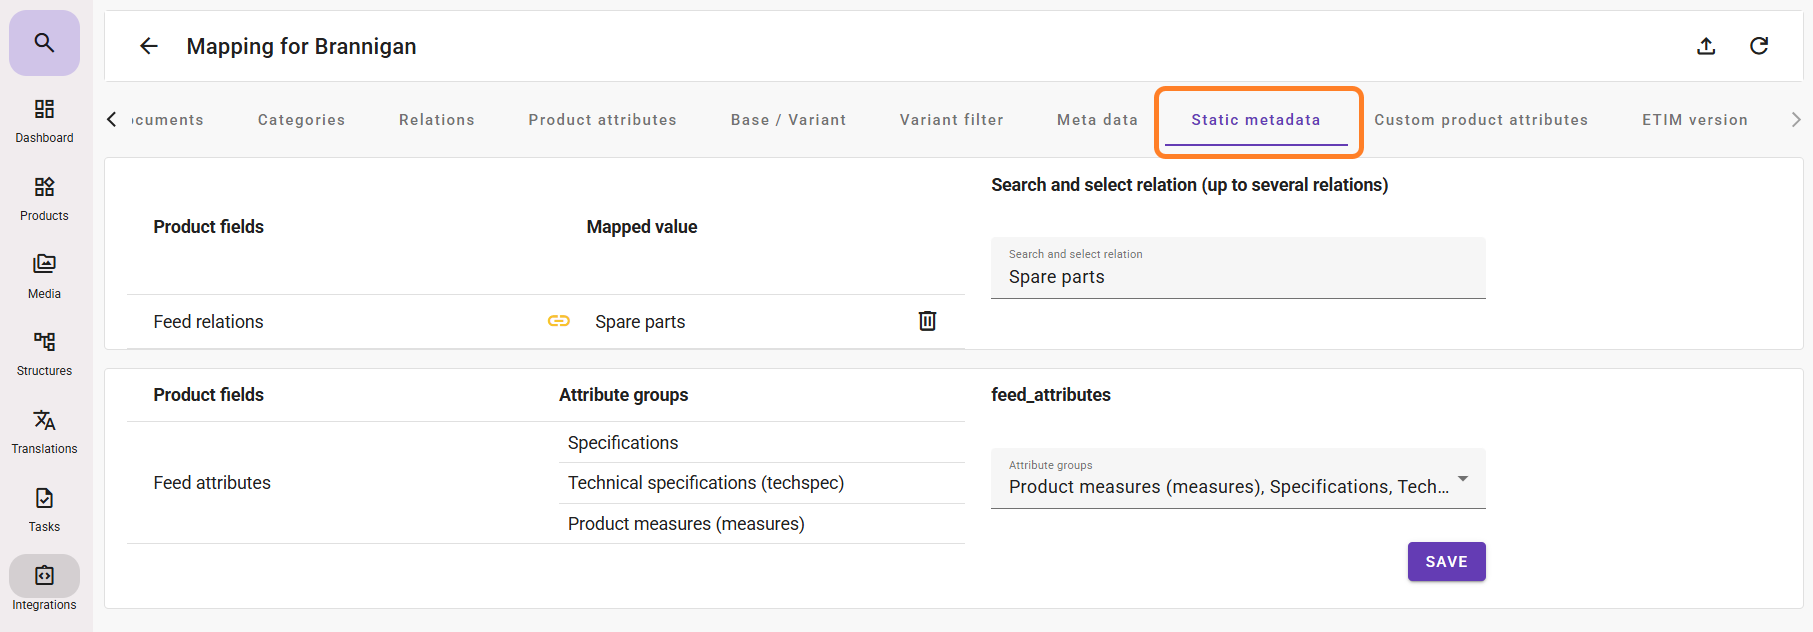Open the Dashboard from sidebar
Viewport: 1813px width, 632px height.
(x=44, y=120)
